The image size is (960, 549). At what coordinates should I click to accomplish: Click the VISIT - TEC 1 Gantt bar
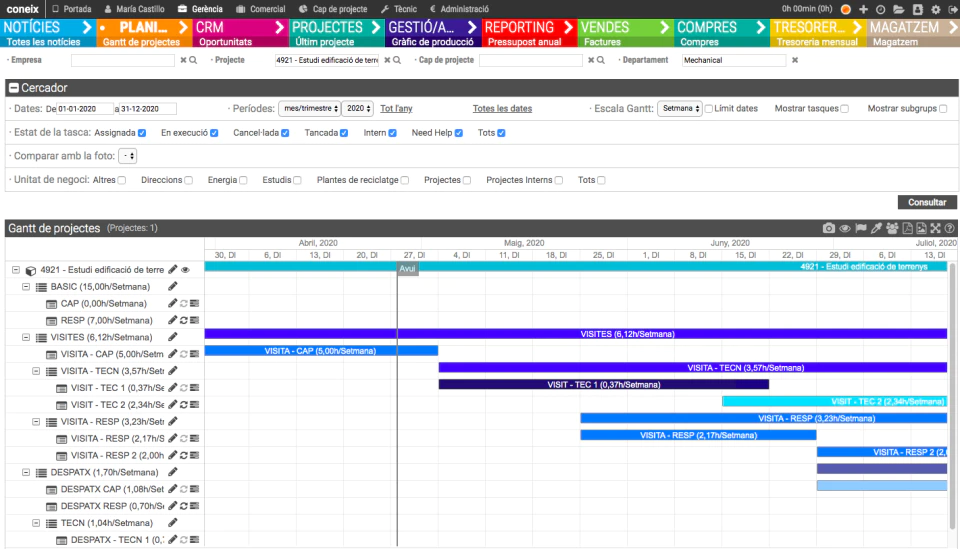click(x=604, y=385)
